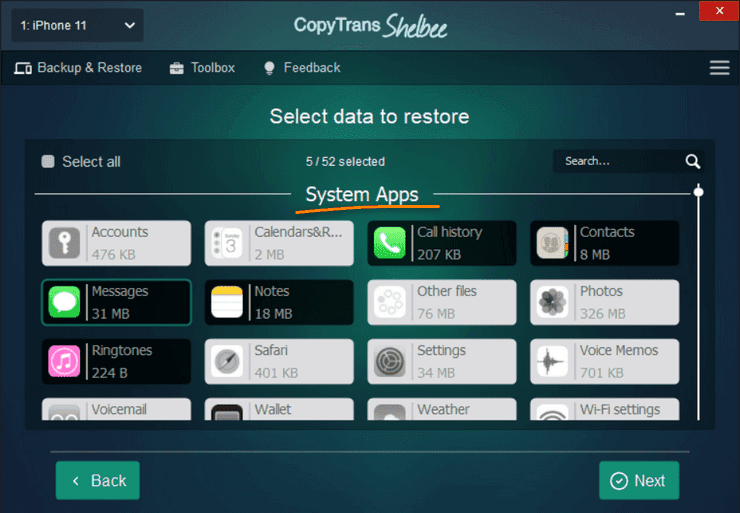This screenshot has height=513, width=740.
Task: Click the Feedback lightbulb icon
Action: (269, 68)
